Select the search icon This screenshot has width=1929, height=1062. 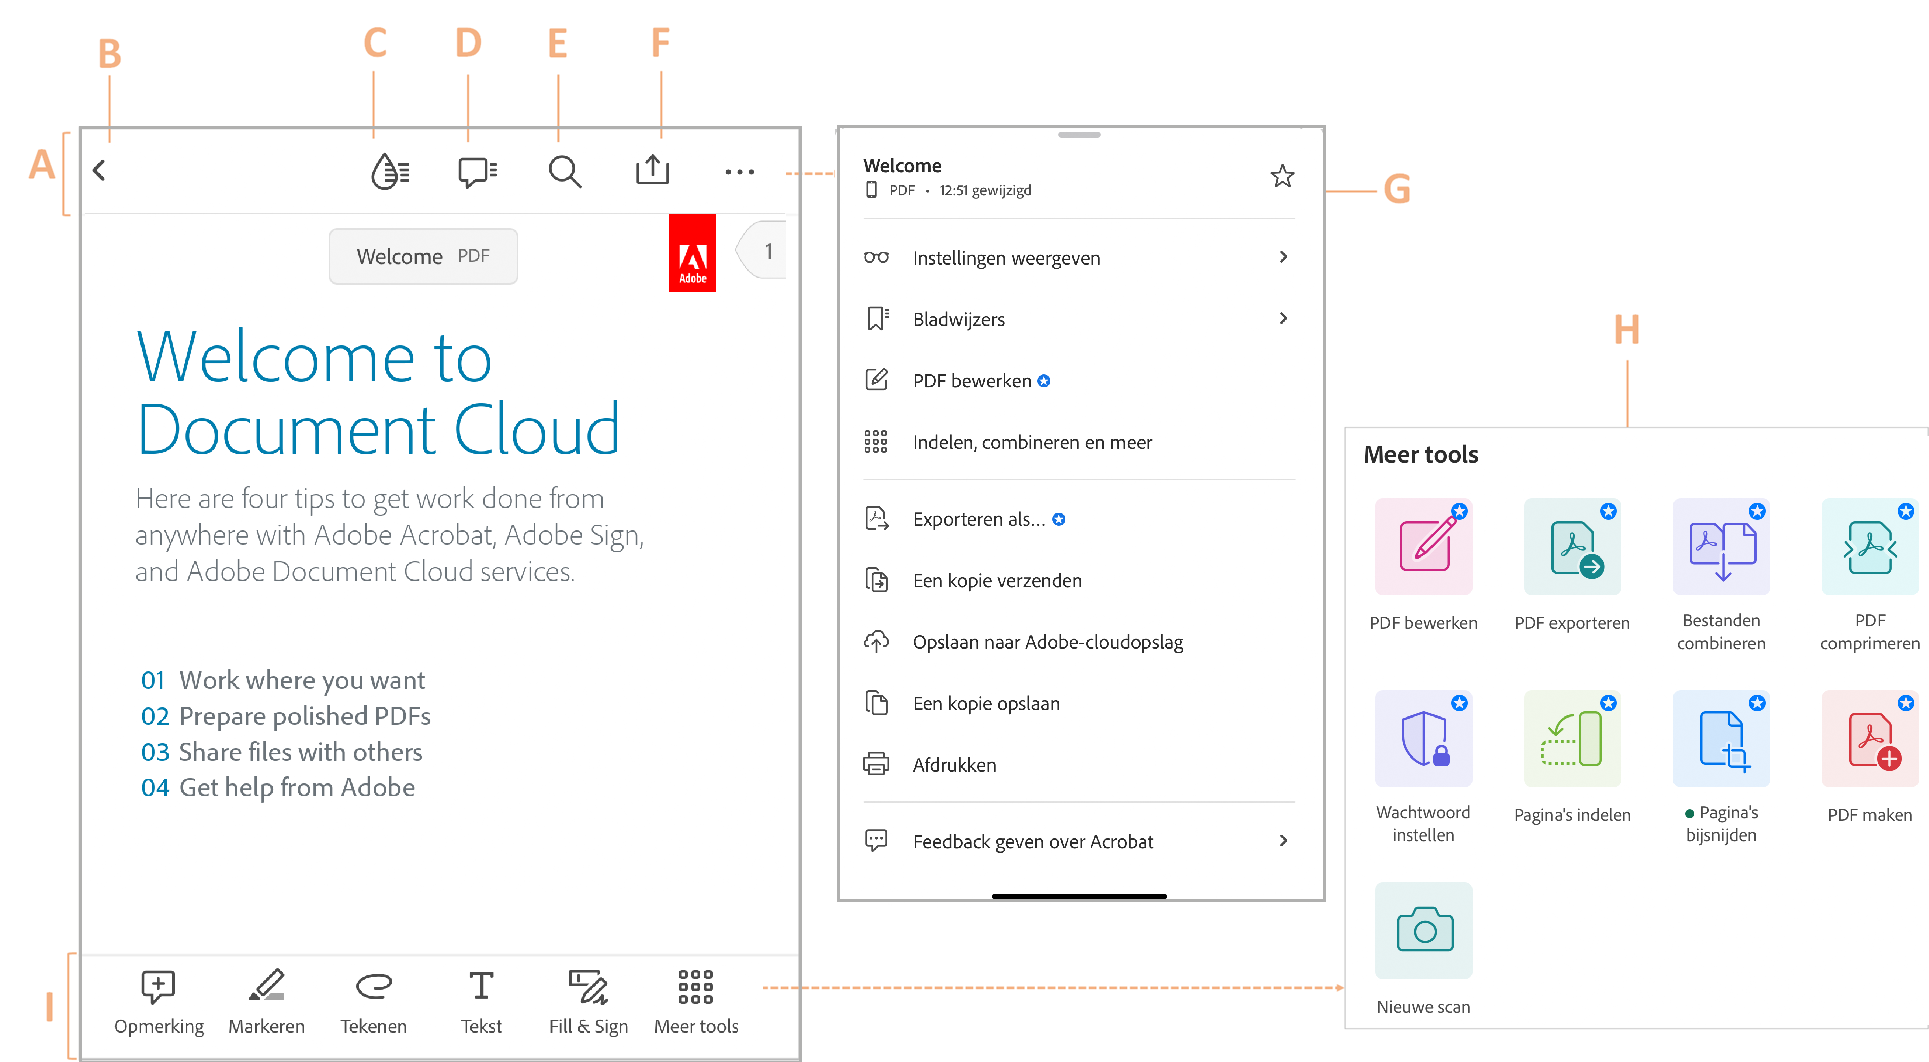click(x=564, y=171)
